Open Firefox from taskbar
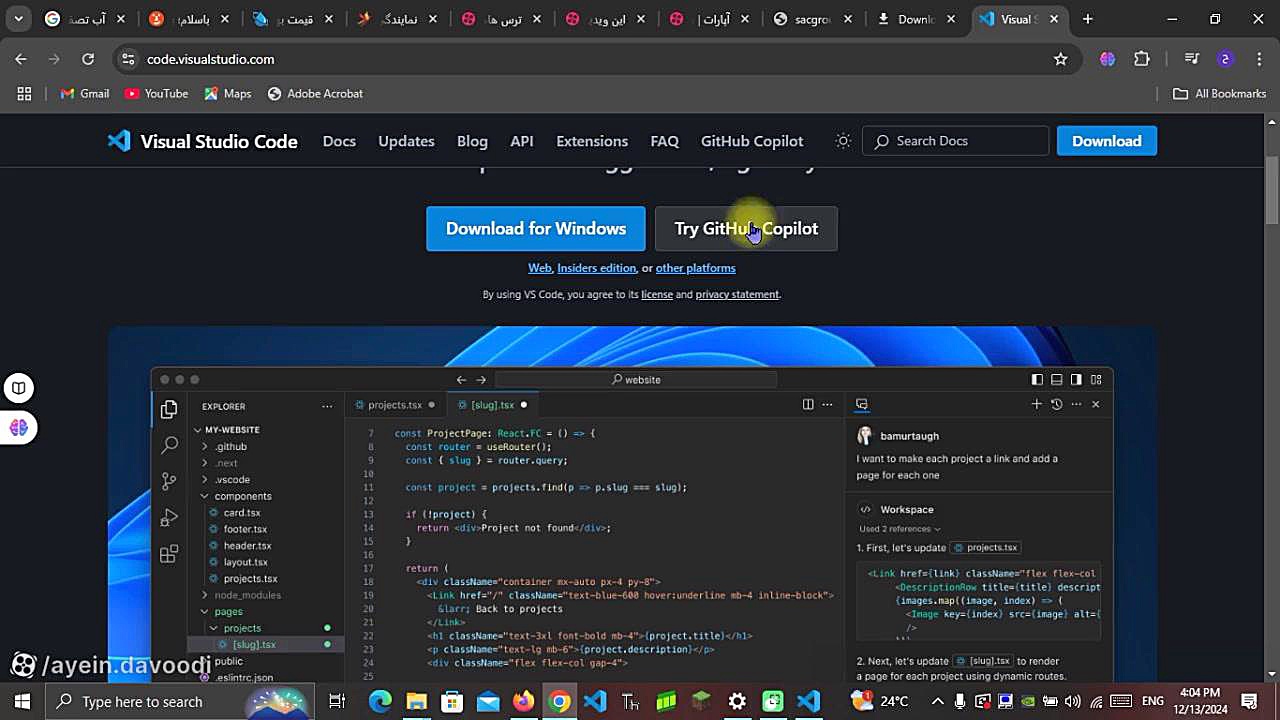This screenshot has width=1280, height=720. [x=524, y=701]
